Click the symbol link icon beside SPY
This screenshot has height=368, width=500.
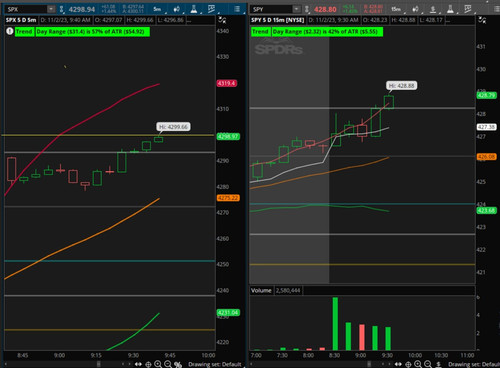(307, 9)
